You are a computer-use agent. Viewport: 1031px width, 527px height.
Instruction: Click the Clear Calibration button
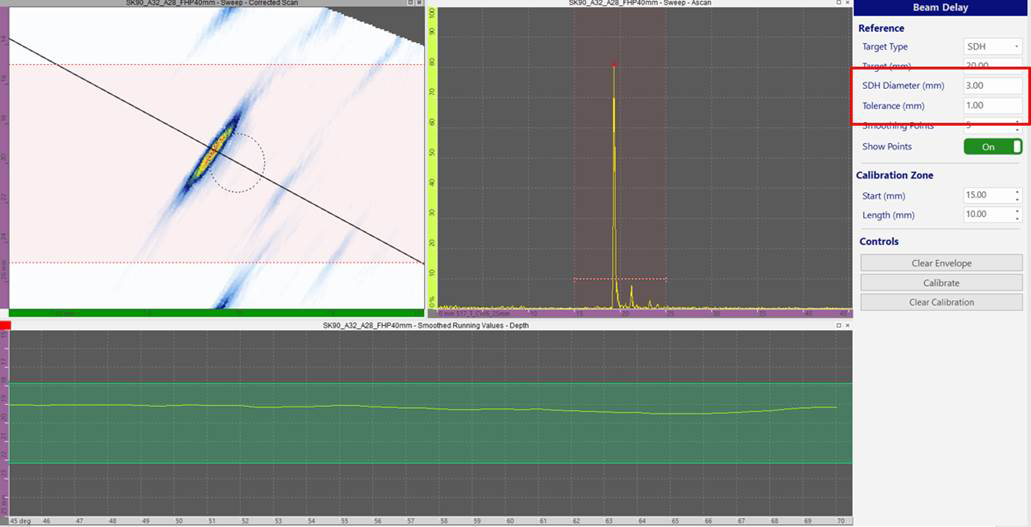[x=941, y=302]
